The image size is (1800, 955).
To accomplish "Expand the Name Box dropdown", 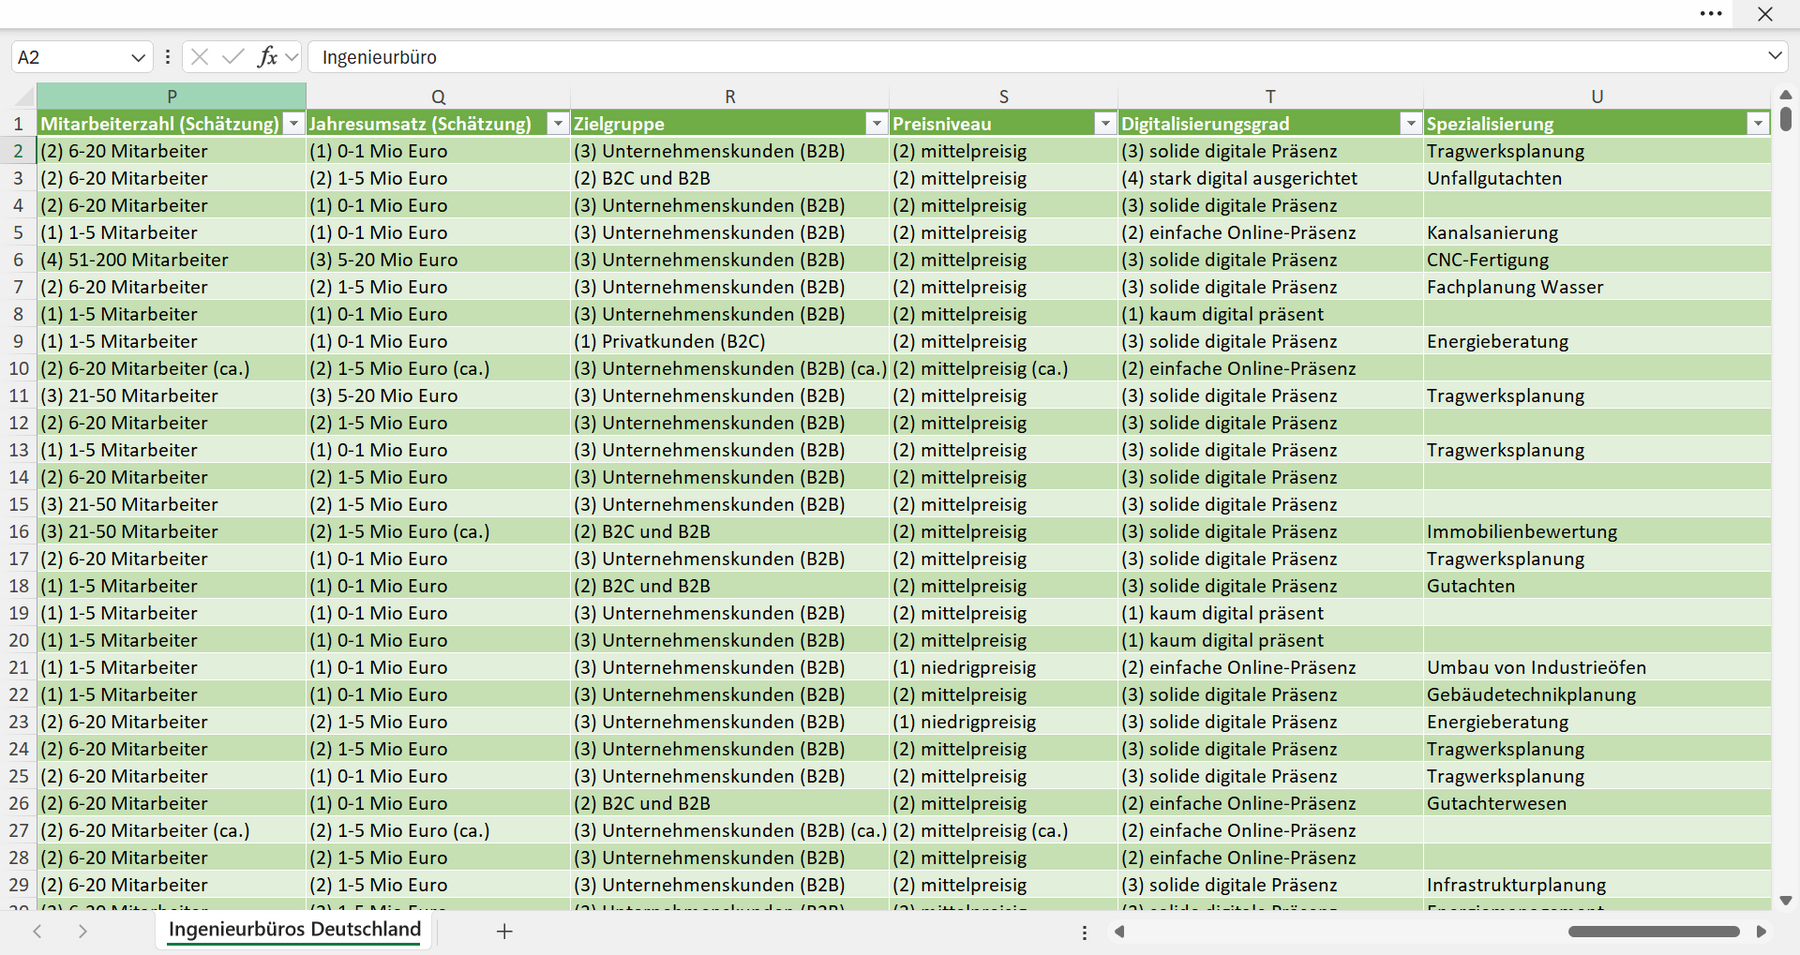I will pyautogui.click(x=138, y=58).
